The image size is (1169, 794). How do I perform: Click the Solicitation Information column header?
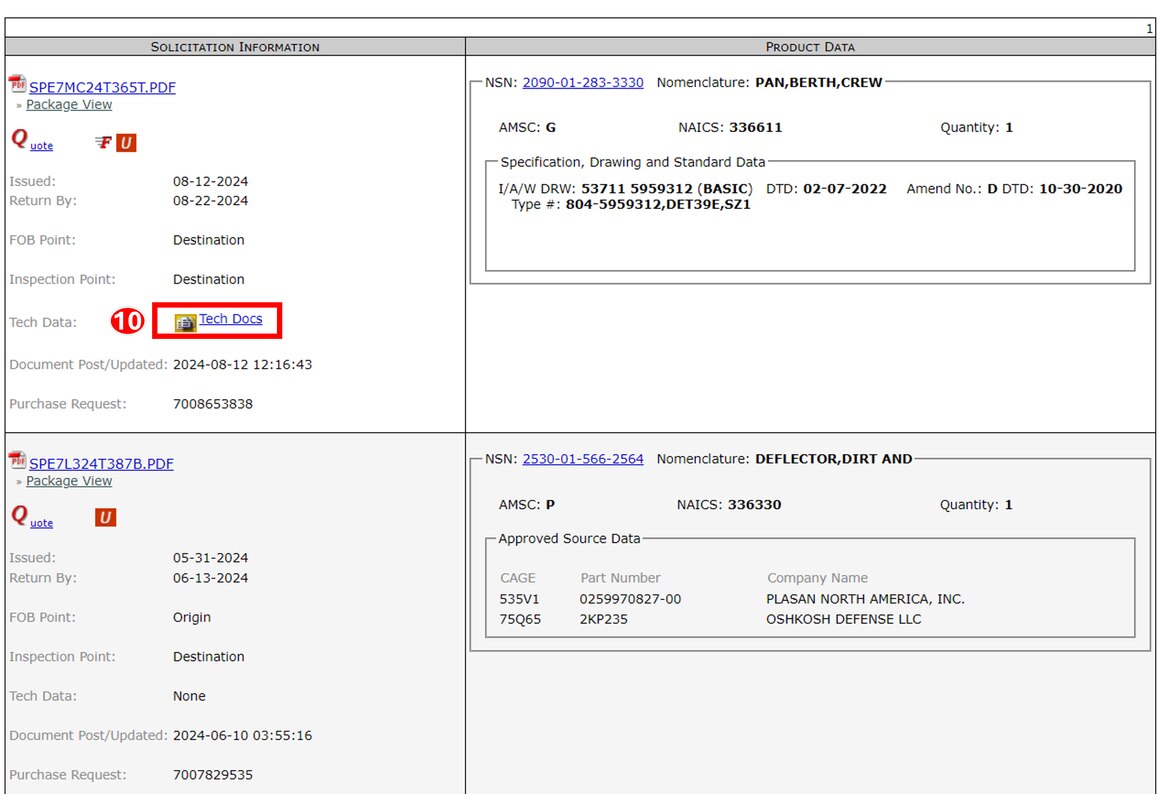tap(235, 47)
